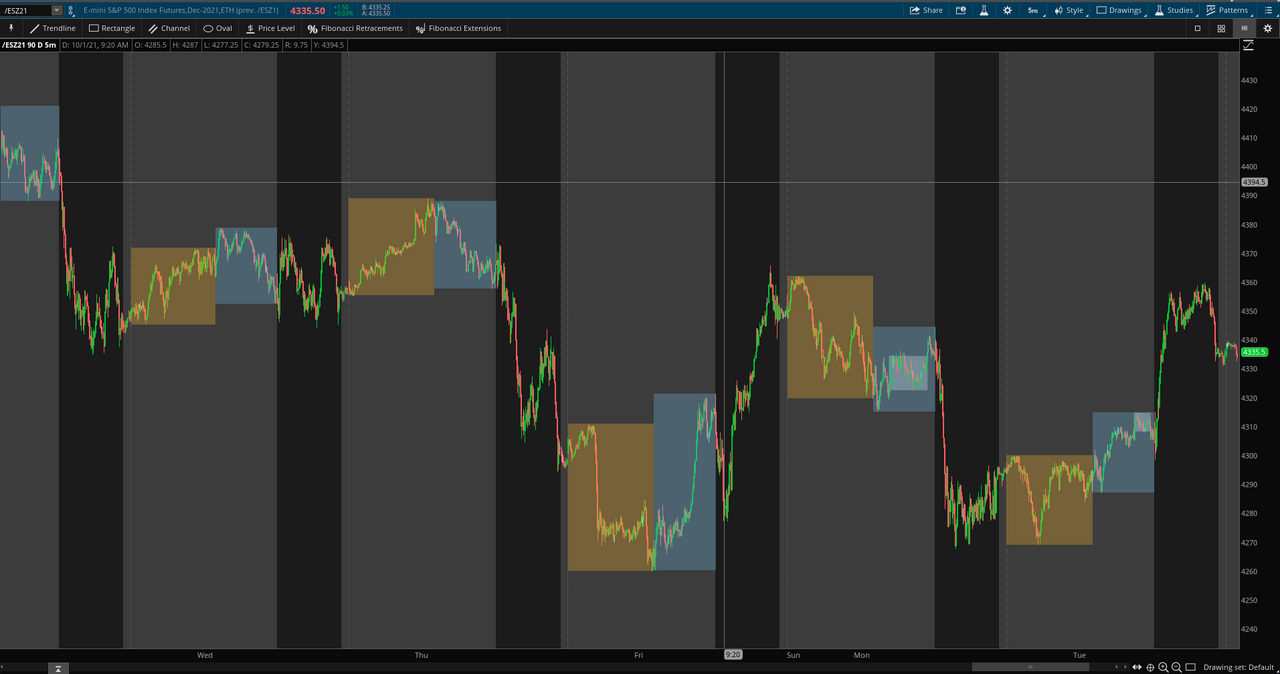This screenshot has height=674, width=1280.
Task: Select Fibonacci Retracements tool
Action: coord(355,28)
